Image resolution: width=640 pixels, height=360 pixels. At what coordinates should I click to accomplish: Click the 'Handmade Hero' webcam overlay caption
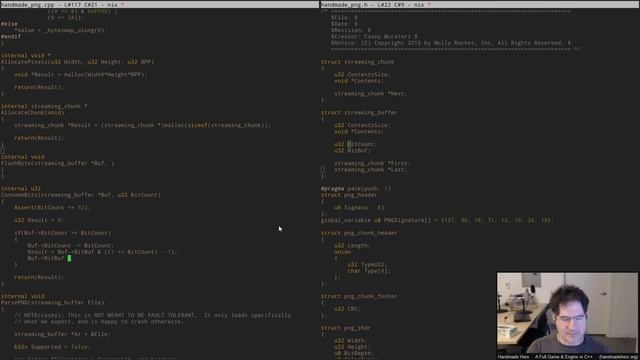point(513,357)
